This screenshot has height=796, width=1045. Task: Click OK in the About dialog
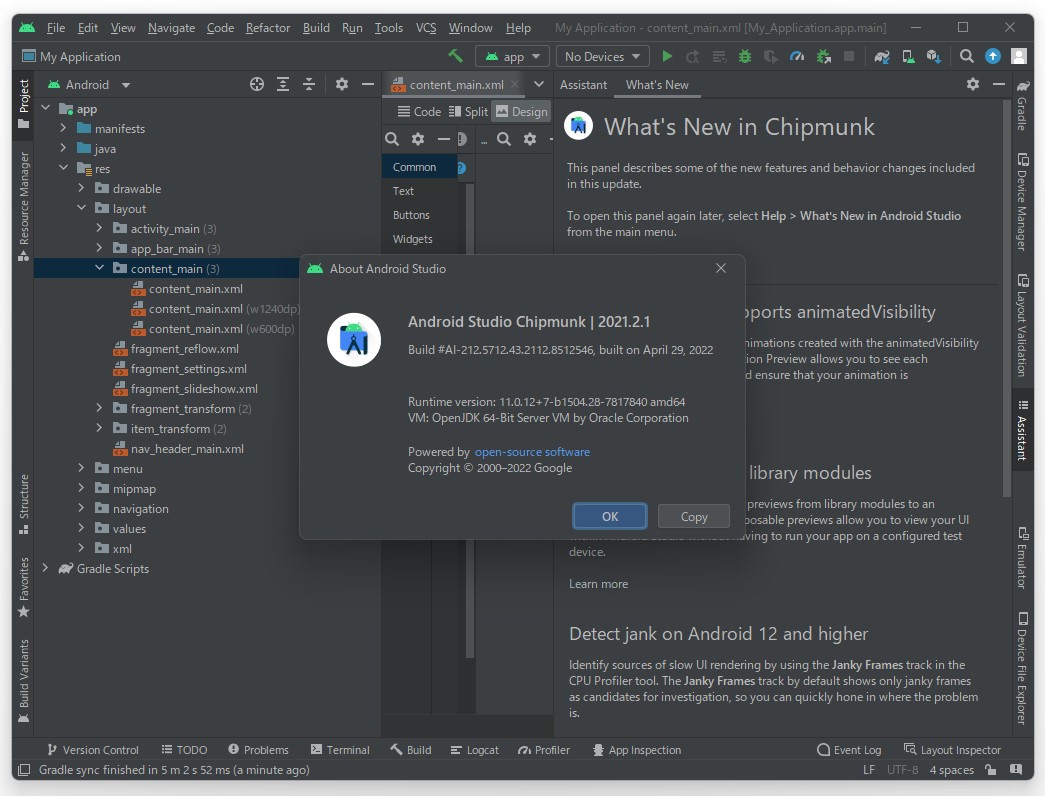coord(609,516)
